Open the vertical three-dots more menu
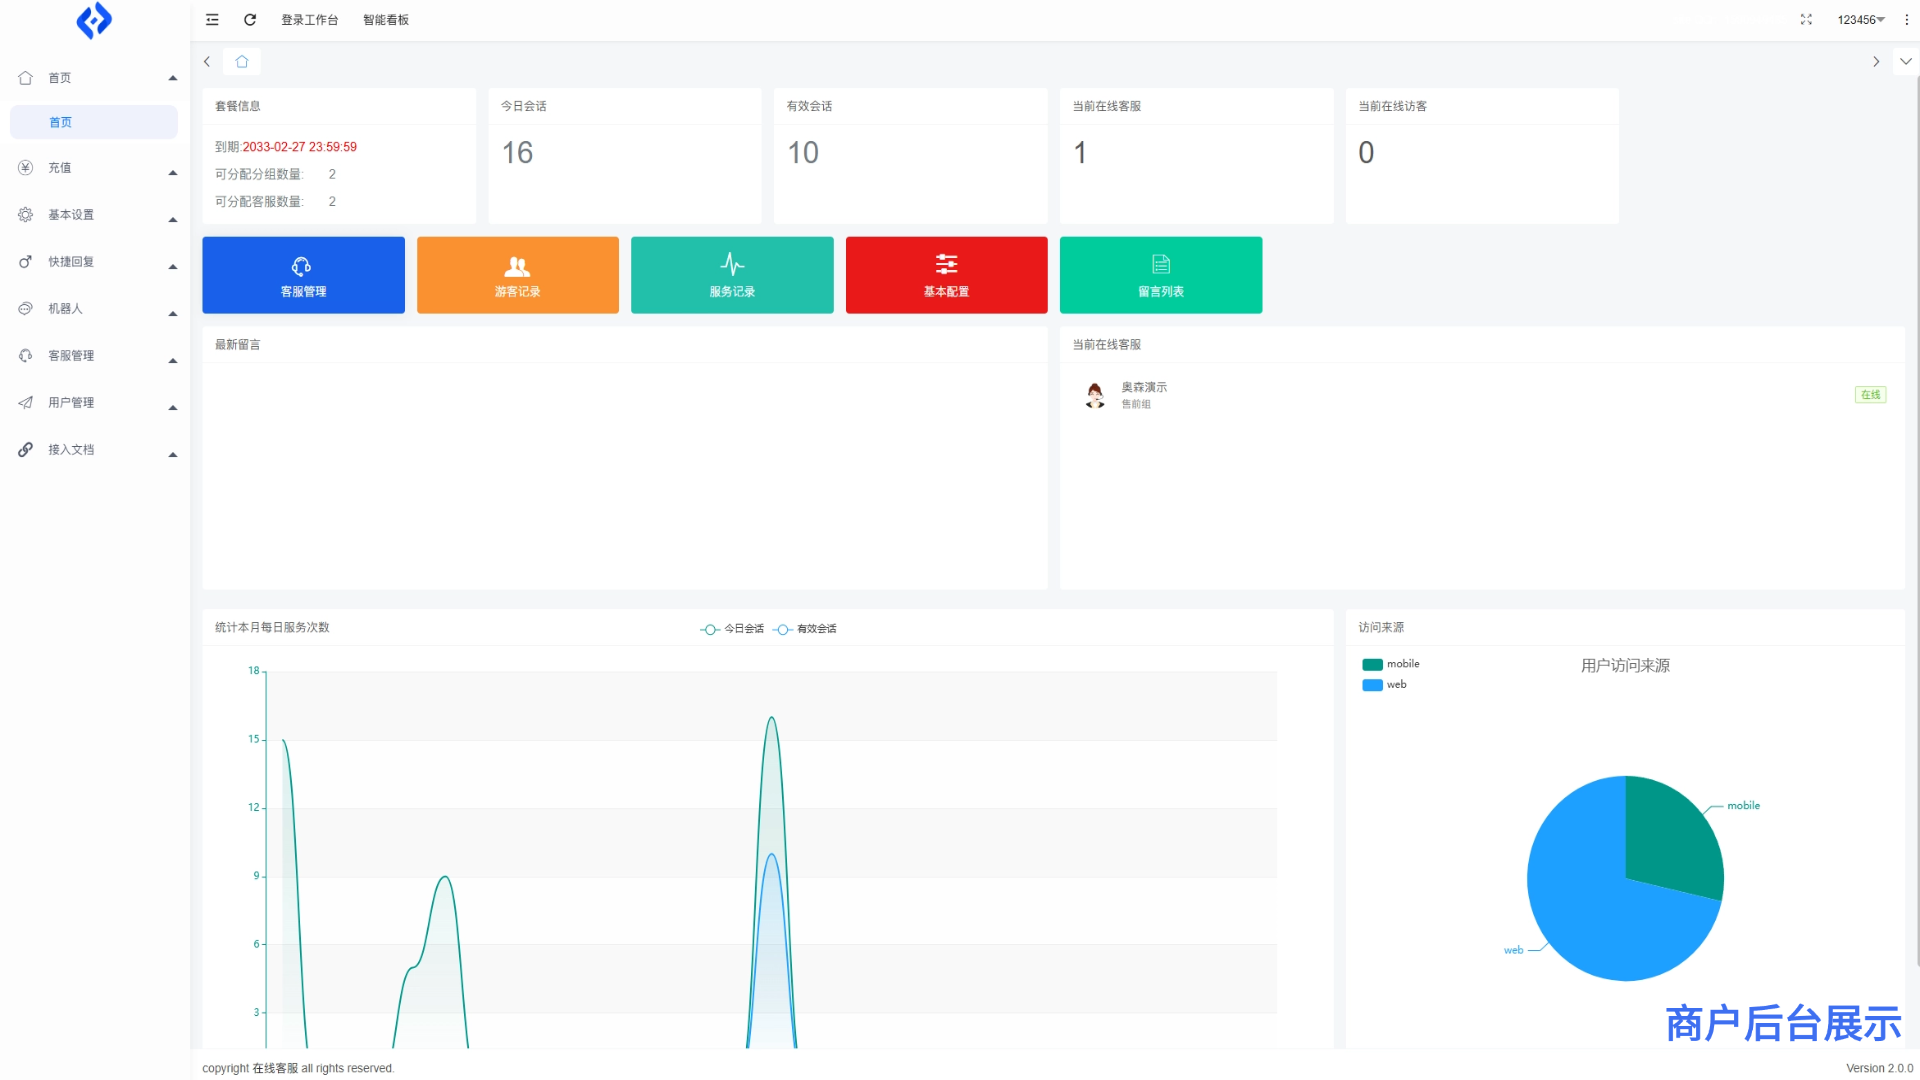1920x1080 pixels. pyautogui.click(x=1906, y=20)
